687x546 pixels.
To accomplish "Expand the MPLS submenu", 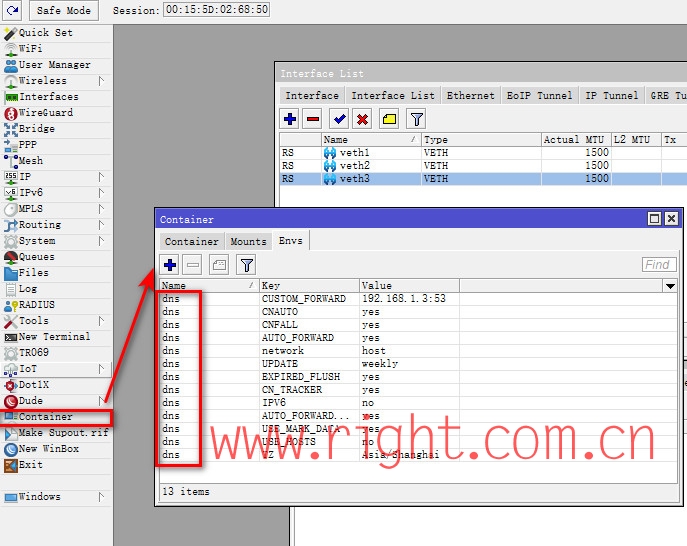I will 101,209.
